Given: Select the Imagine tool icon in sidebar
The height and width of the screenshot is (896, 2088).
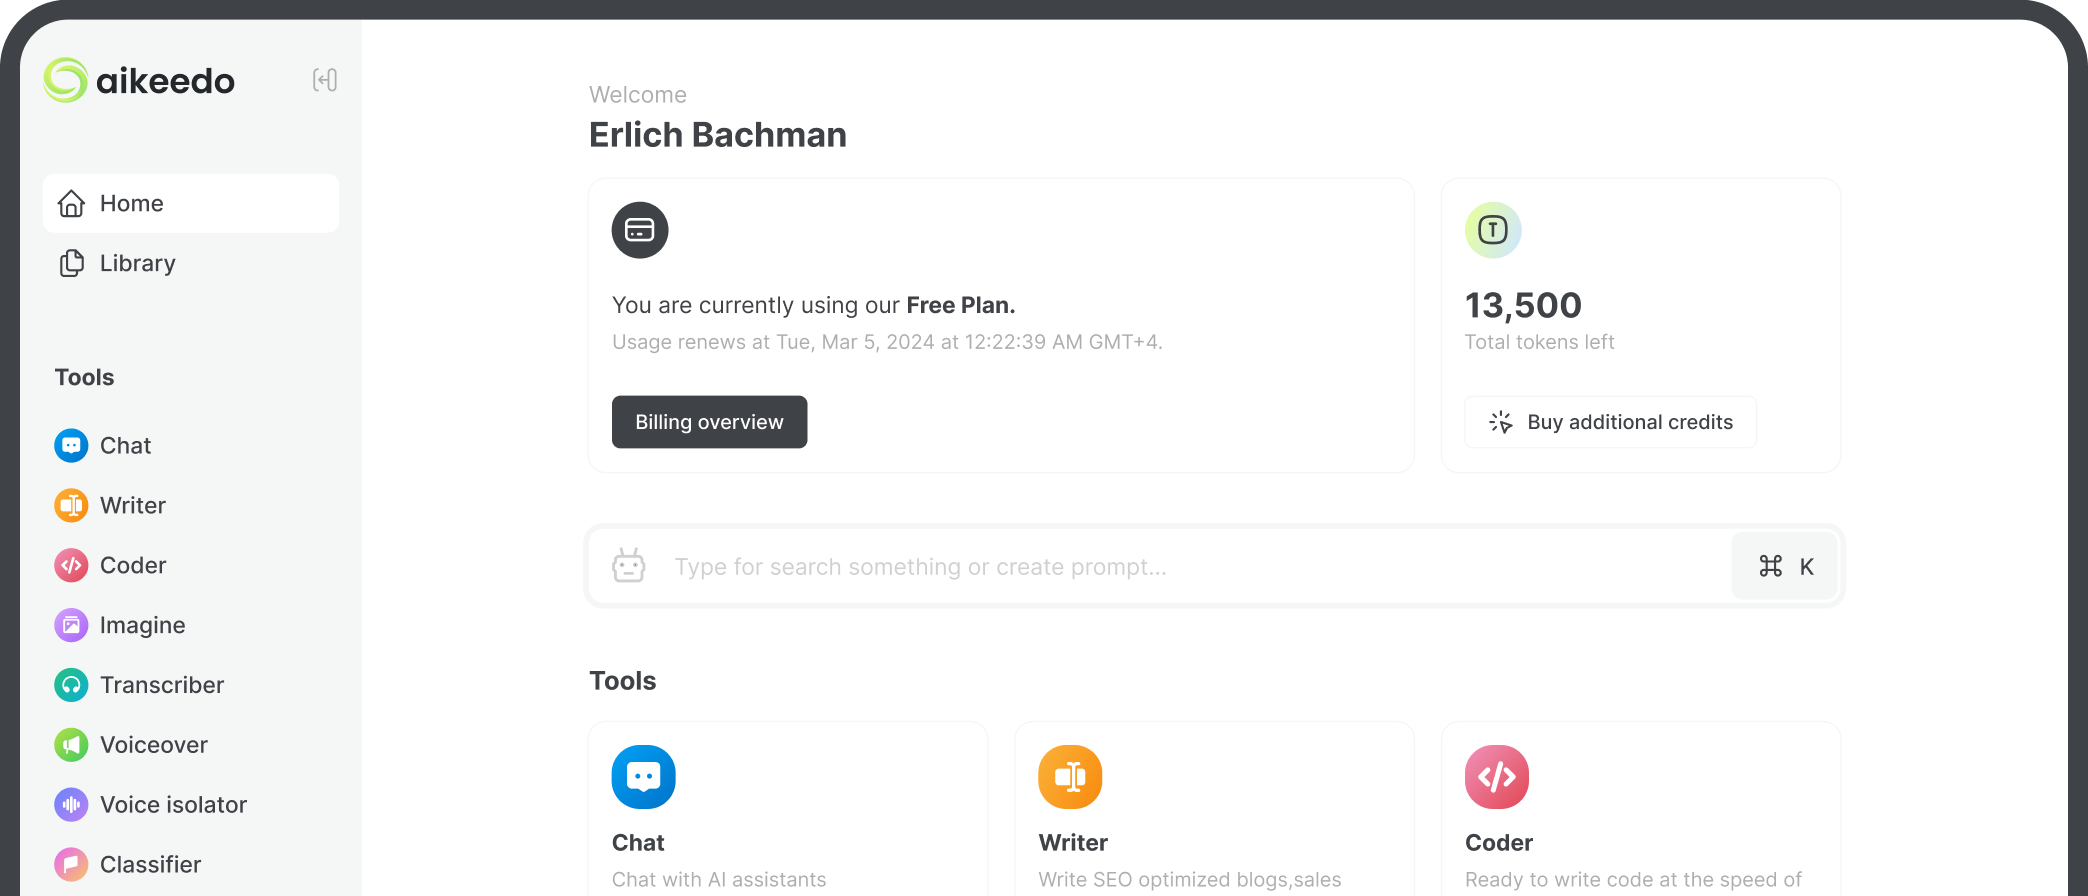Looking at the screenshot, I should click(x=71, y=626).
